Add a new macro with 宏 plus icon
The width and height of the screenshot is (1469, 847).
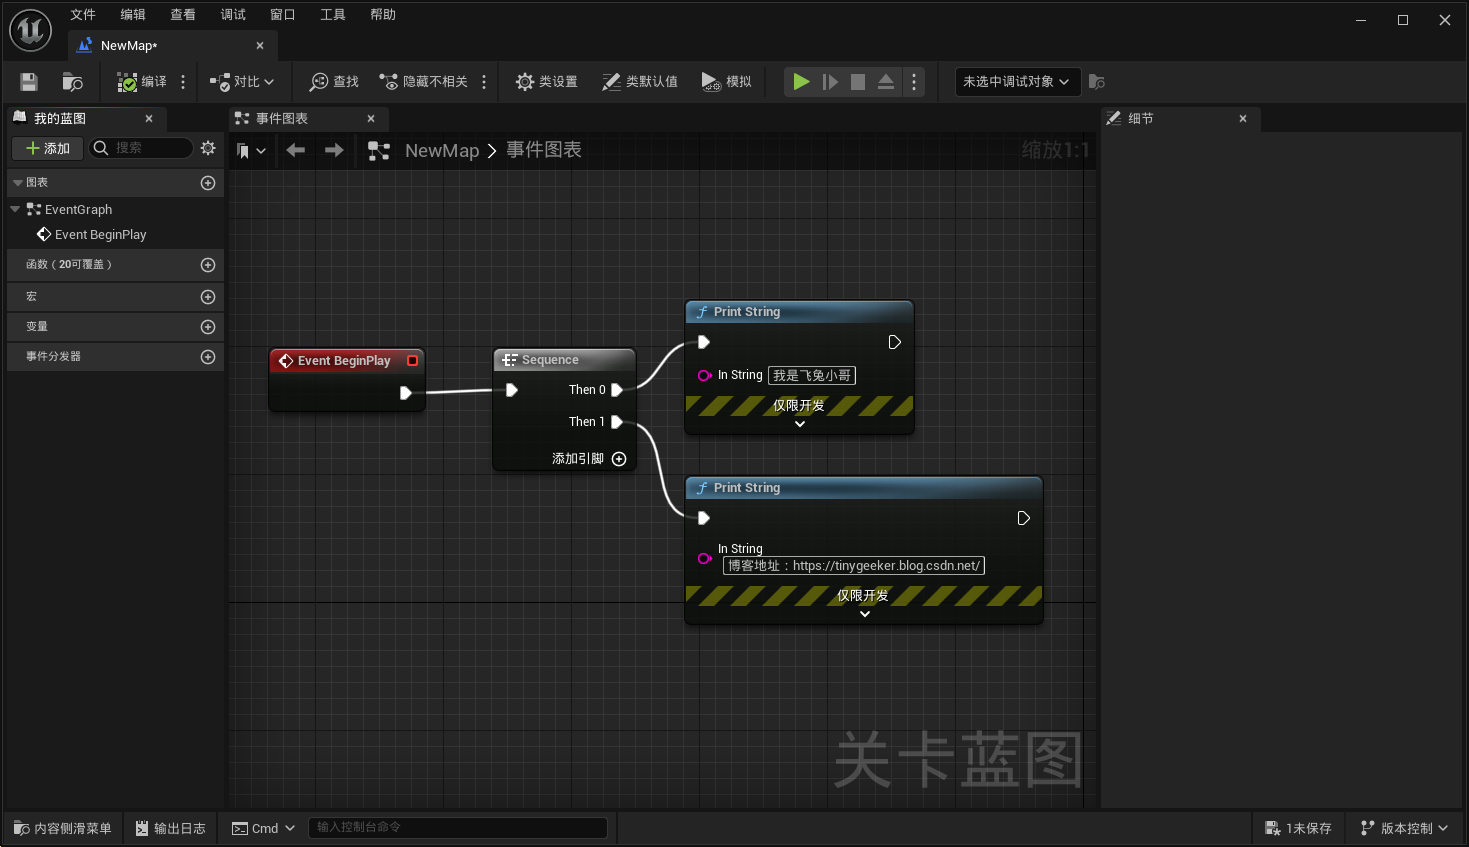(x=208, y=297)
